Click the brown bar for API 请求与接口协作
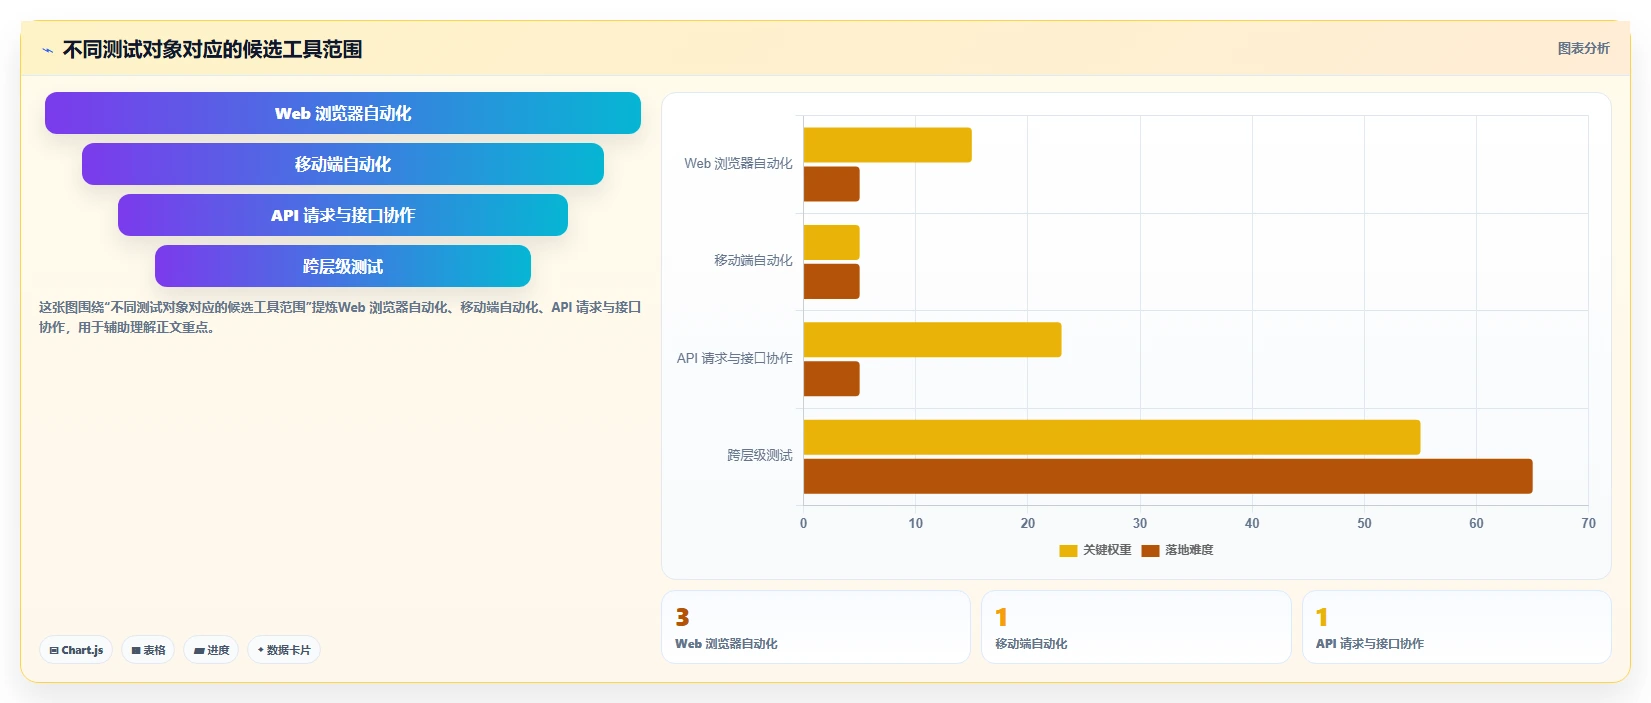This screenshot has width=1651, height=703. [x=831, y=379]
